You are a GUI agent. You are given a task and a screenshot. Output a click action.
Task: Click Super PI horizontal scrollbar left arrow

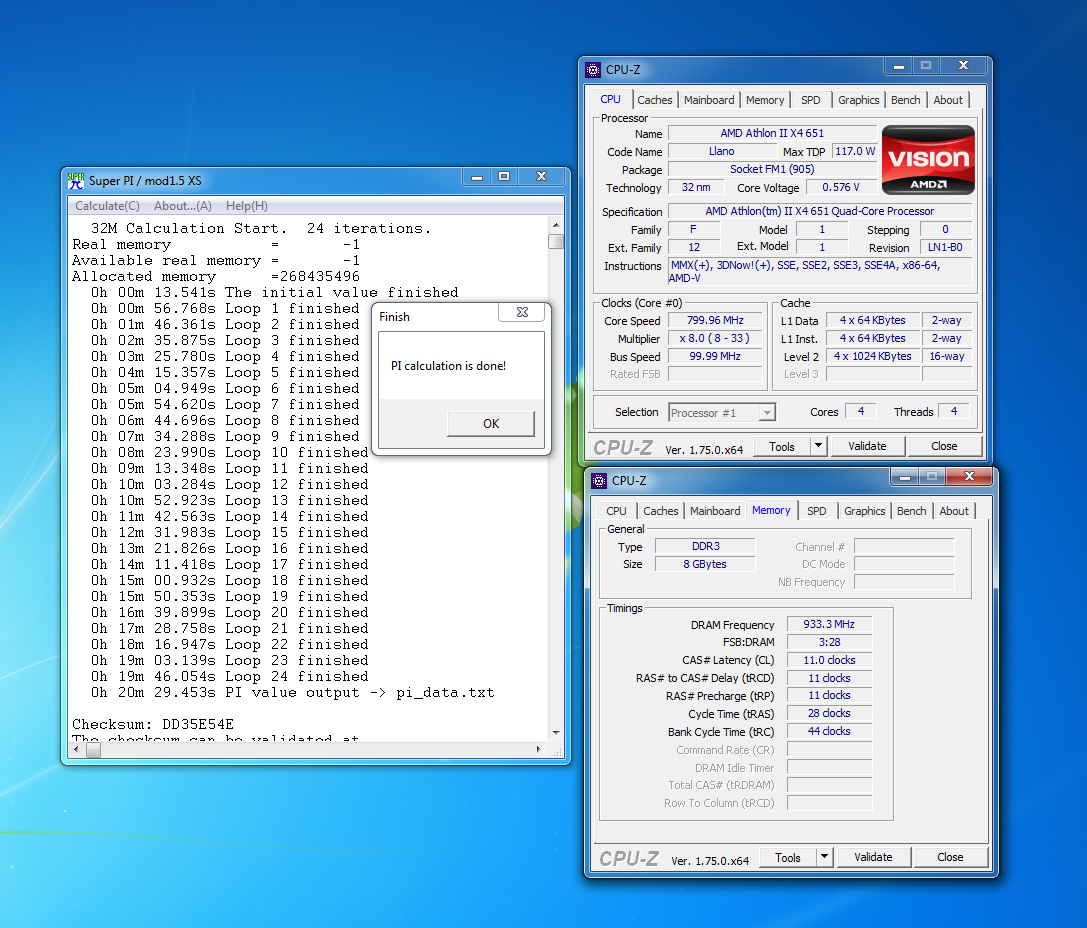click(x=77, y=750)
